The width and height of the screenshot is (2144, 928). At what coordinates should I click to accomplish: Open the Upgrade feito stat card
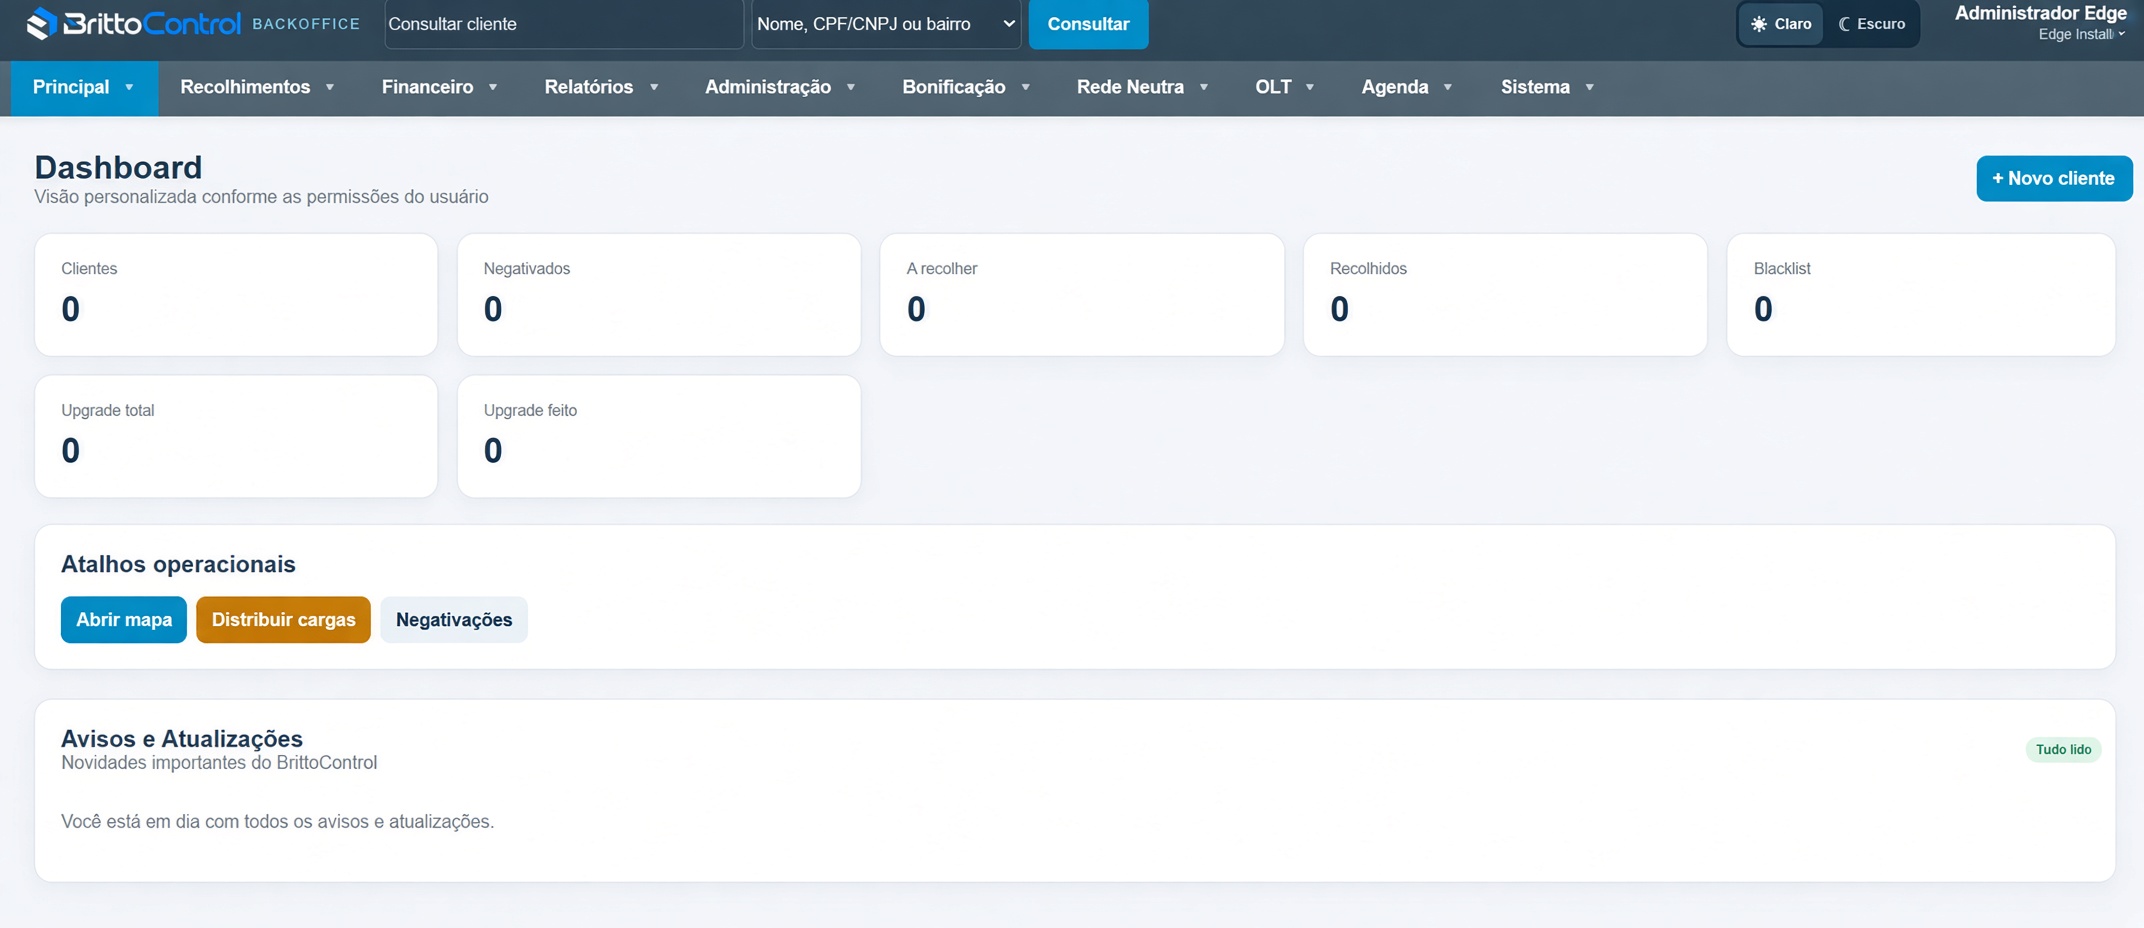click(x=659, y=437)
